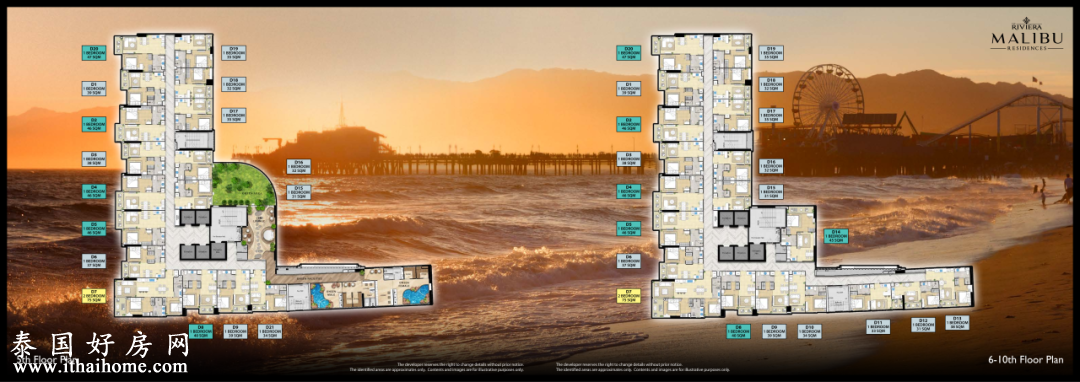Click the yellow D7 2-bedroom label on 5th floor plan
The width and height of the screenshot is (1080, 382).
tap(94, 295)
